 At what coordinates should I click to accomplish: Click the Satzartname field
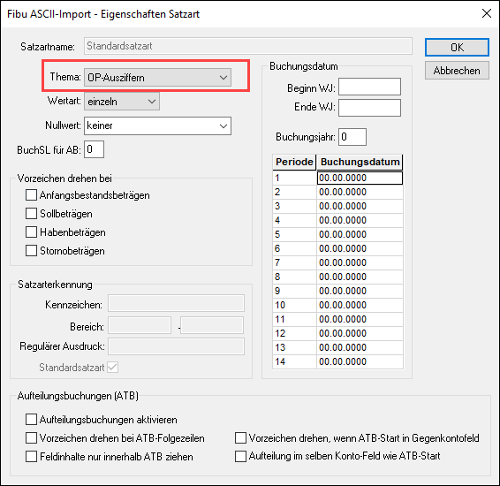point(248,46)
